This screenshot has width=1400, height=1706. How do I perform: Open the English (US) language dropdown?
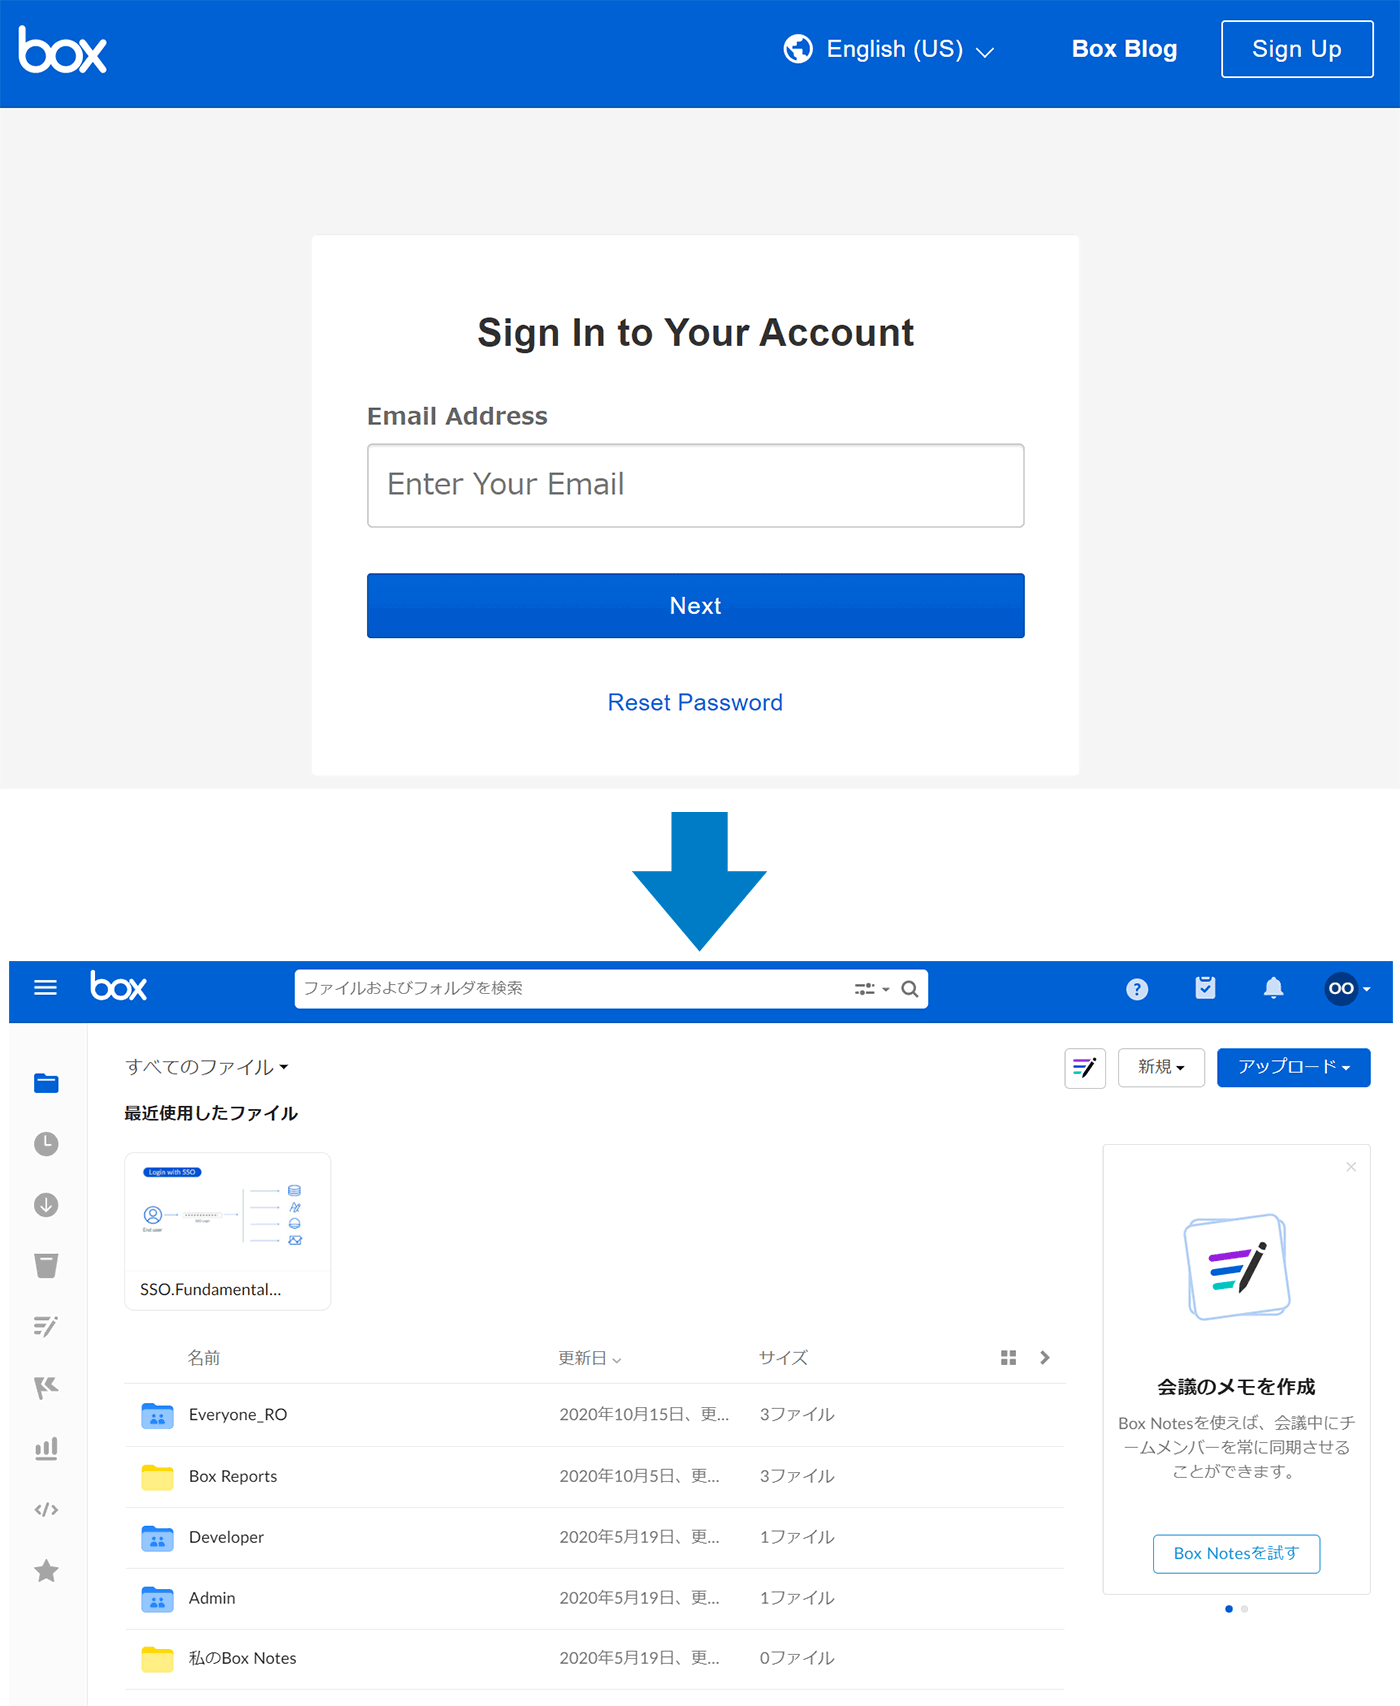pos(889,49)
